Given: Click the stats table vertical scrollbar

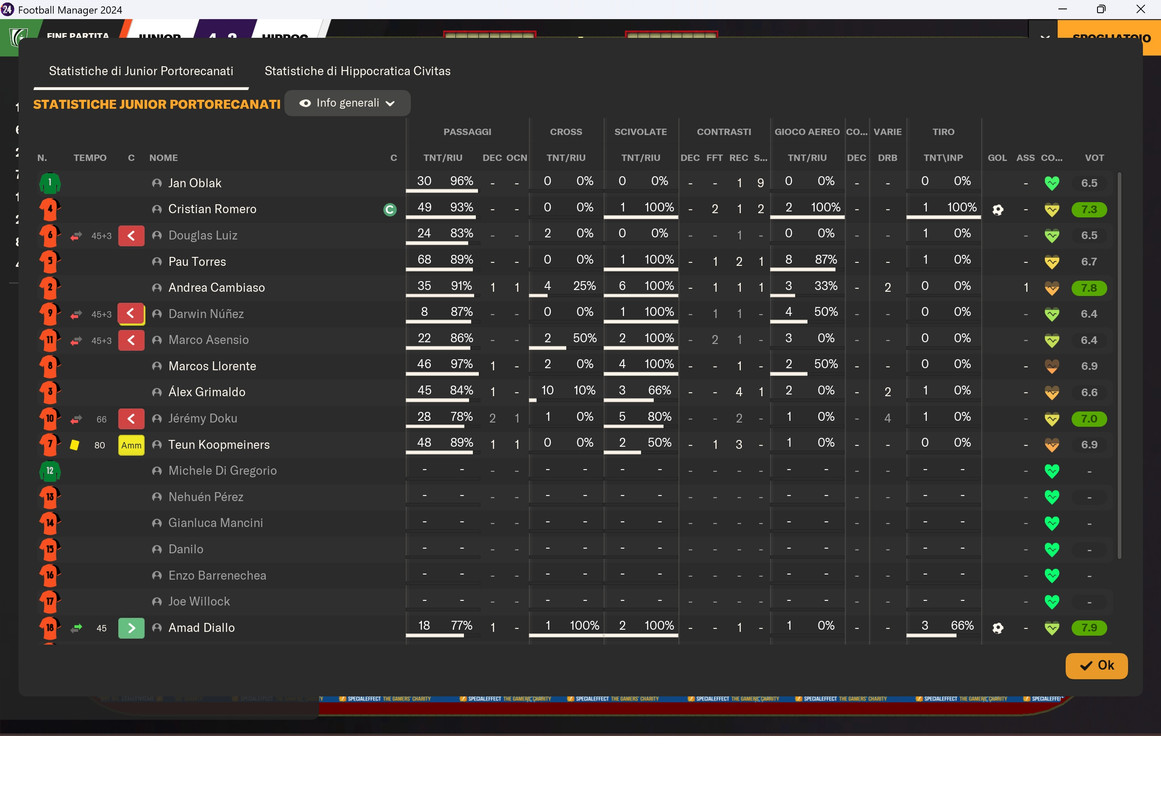Looking at the screenshot, I should point(1119,365).
